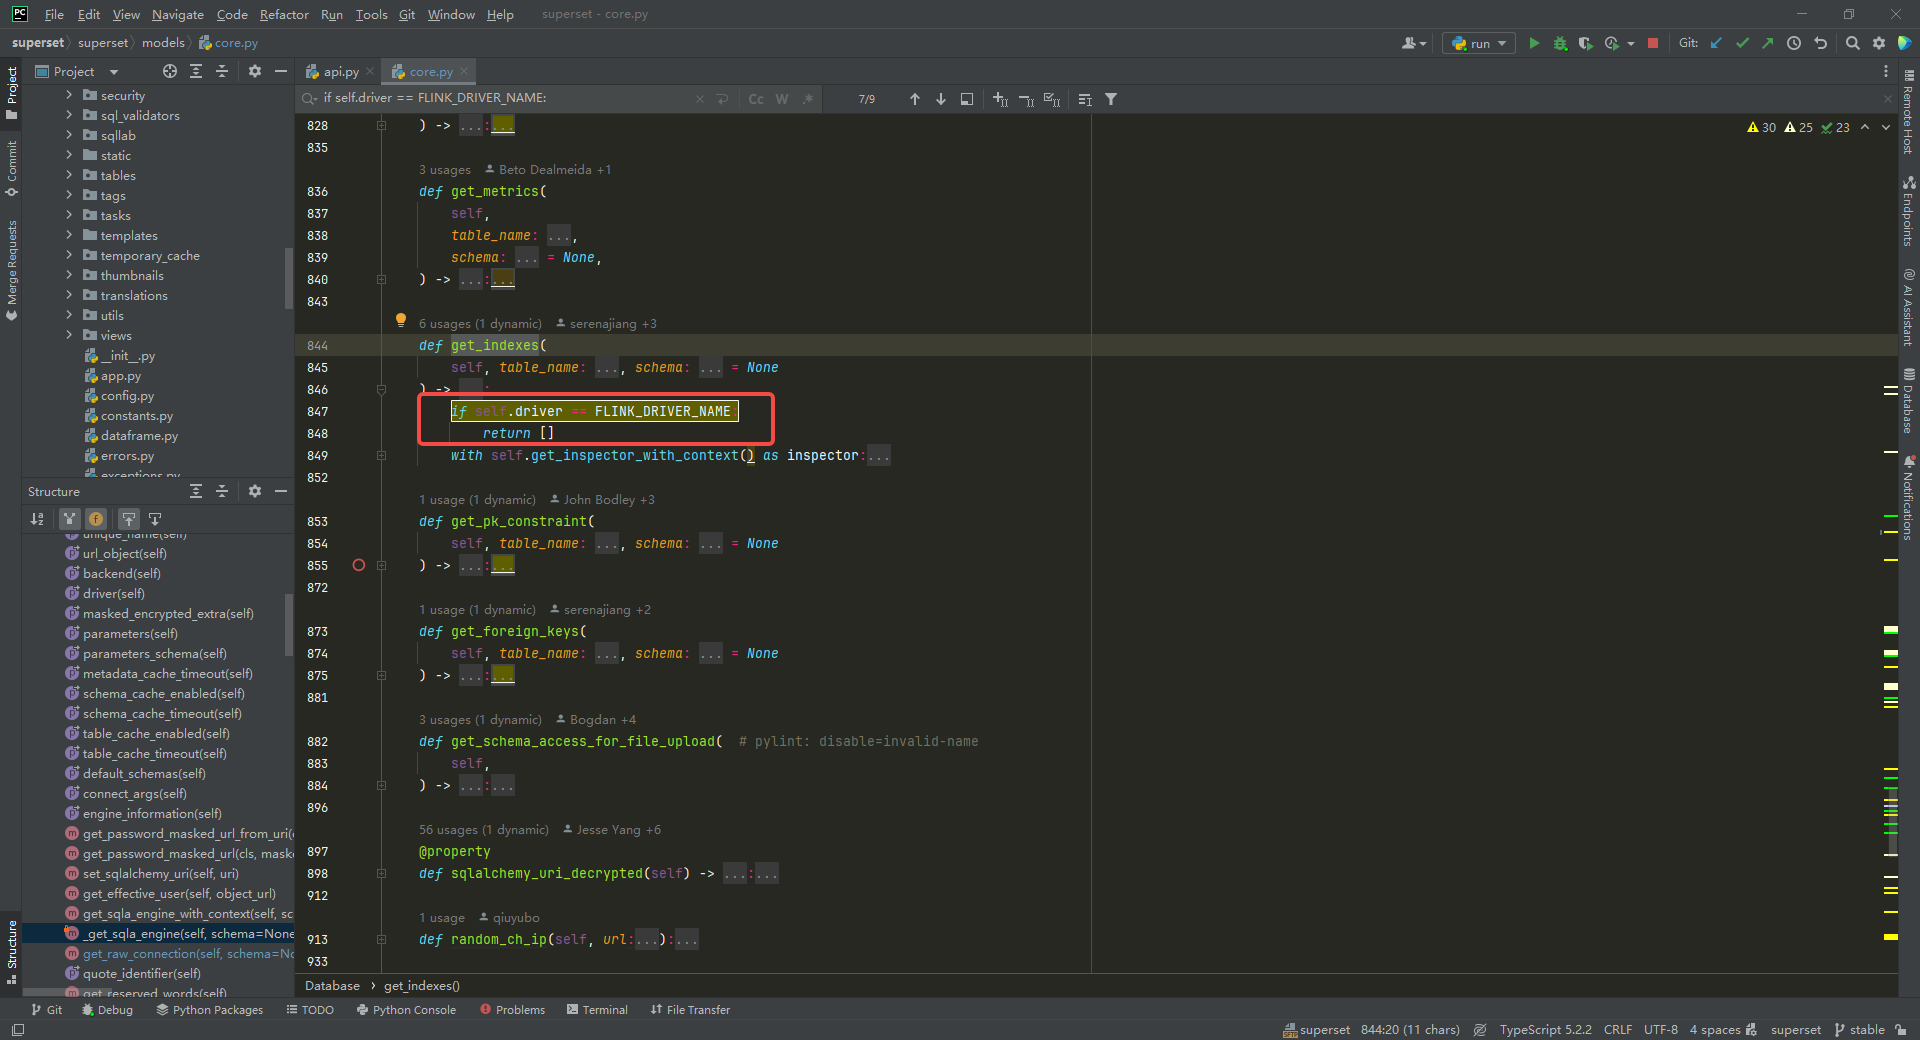The image size is (1920, 1040).
Task: Toggle breakpoint on line 855
Action: (x=359, y=565)
